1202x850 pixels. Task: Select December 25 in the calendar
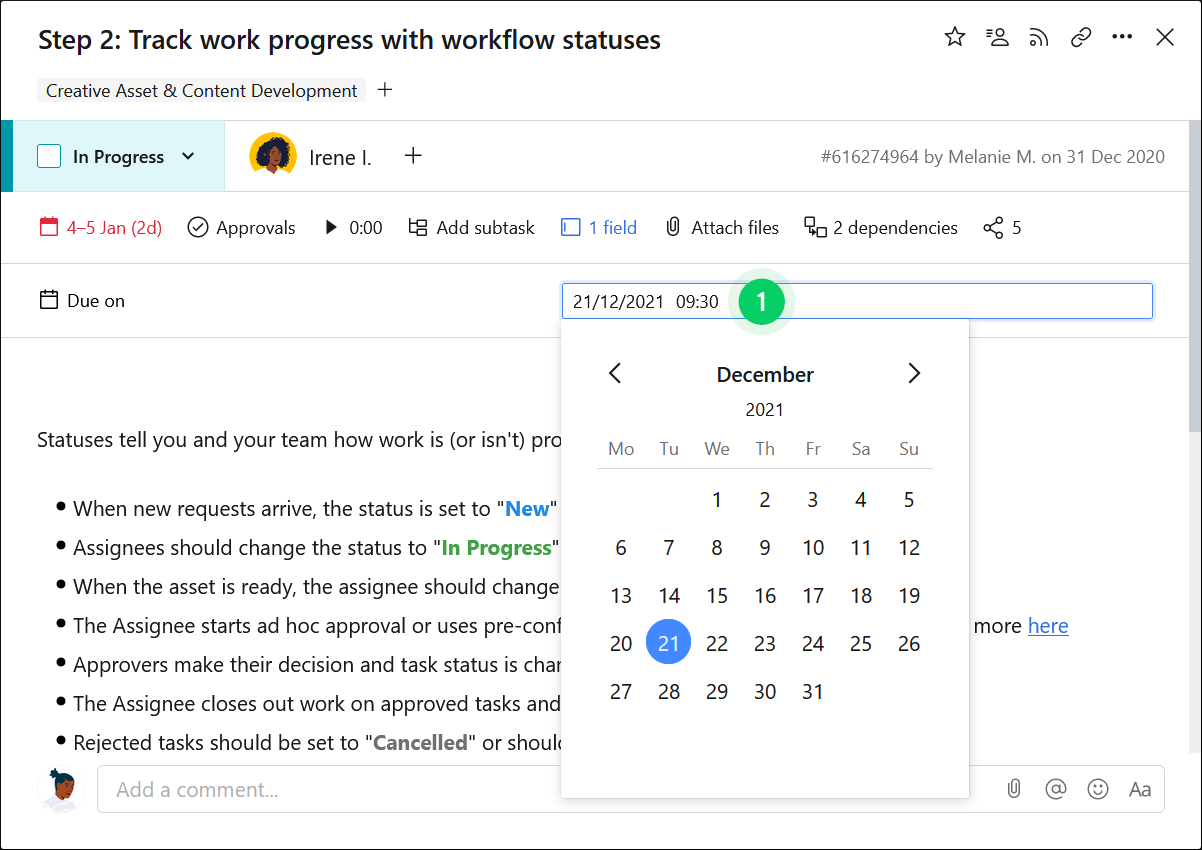(x=861, y=643)
